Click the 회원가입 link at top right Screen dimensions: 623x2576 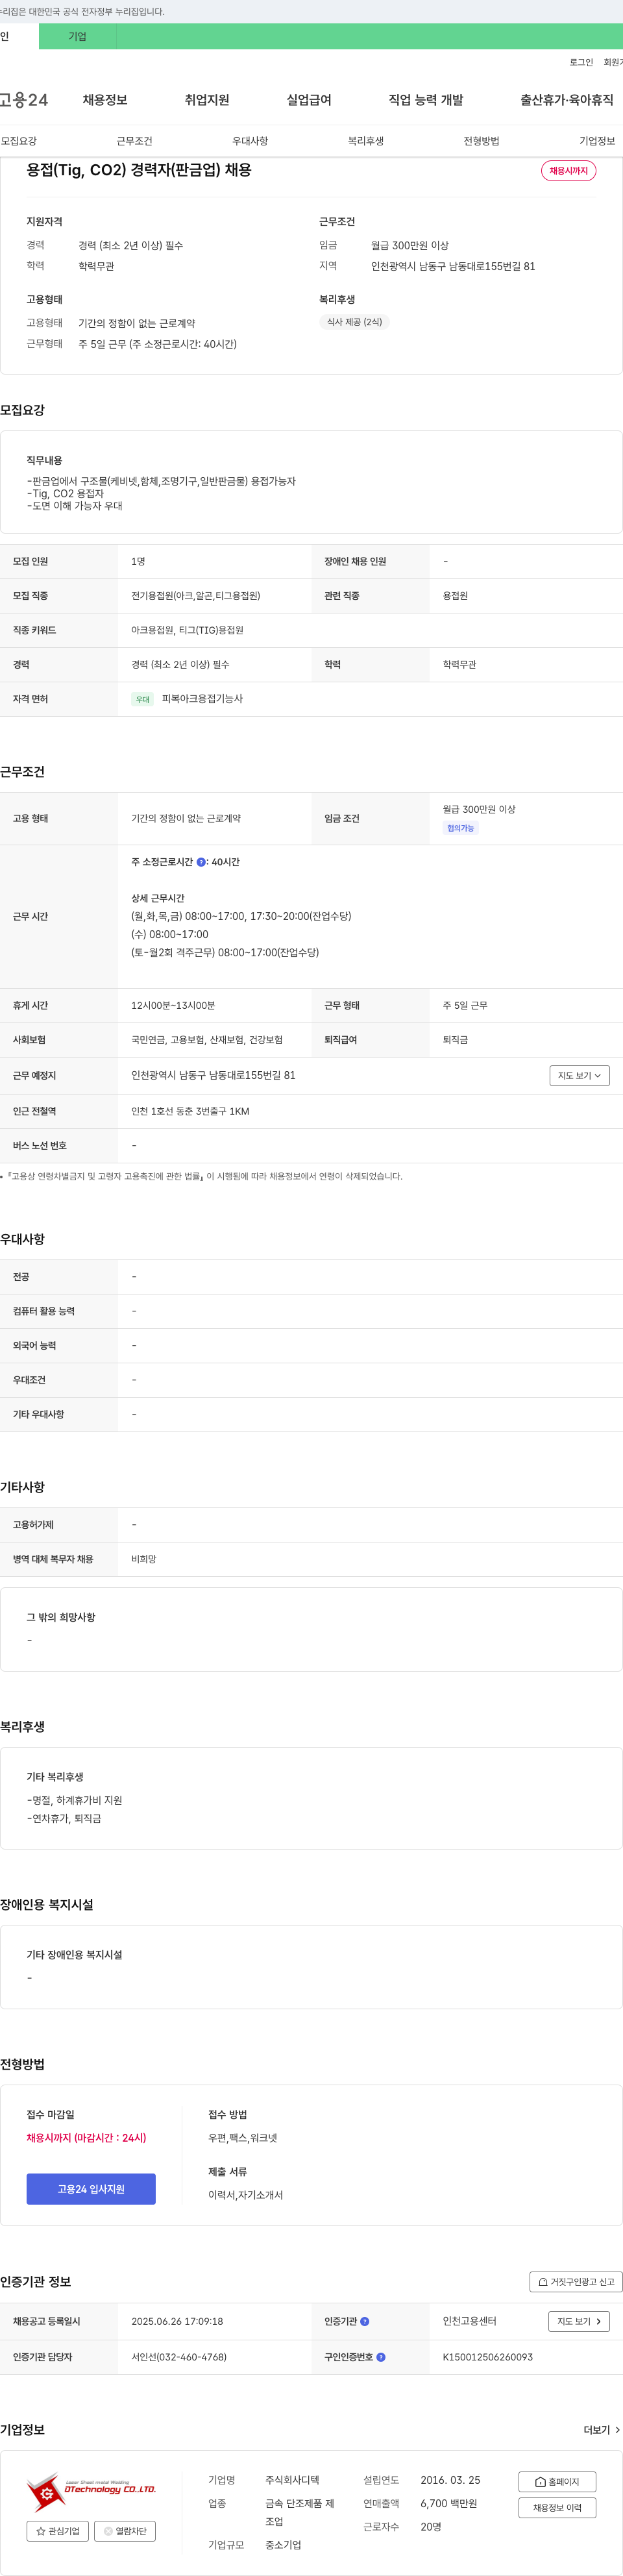coord(612,62)
